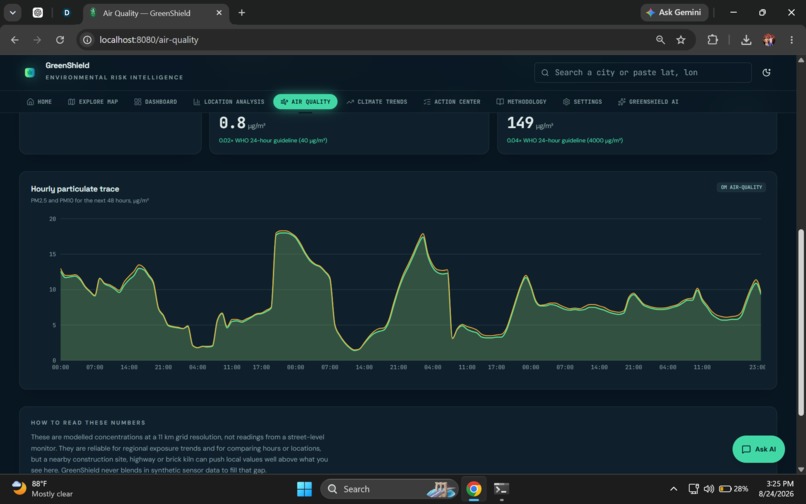Switch to the first pinned browser tab
Viewport: 806px width, 504px height.
pyautogui.click(x=38, y=13)
